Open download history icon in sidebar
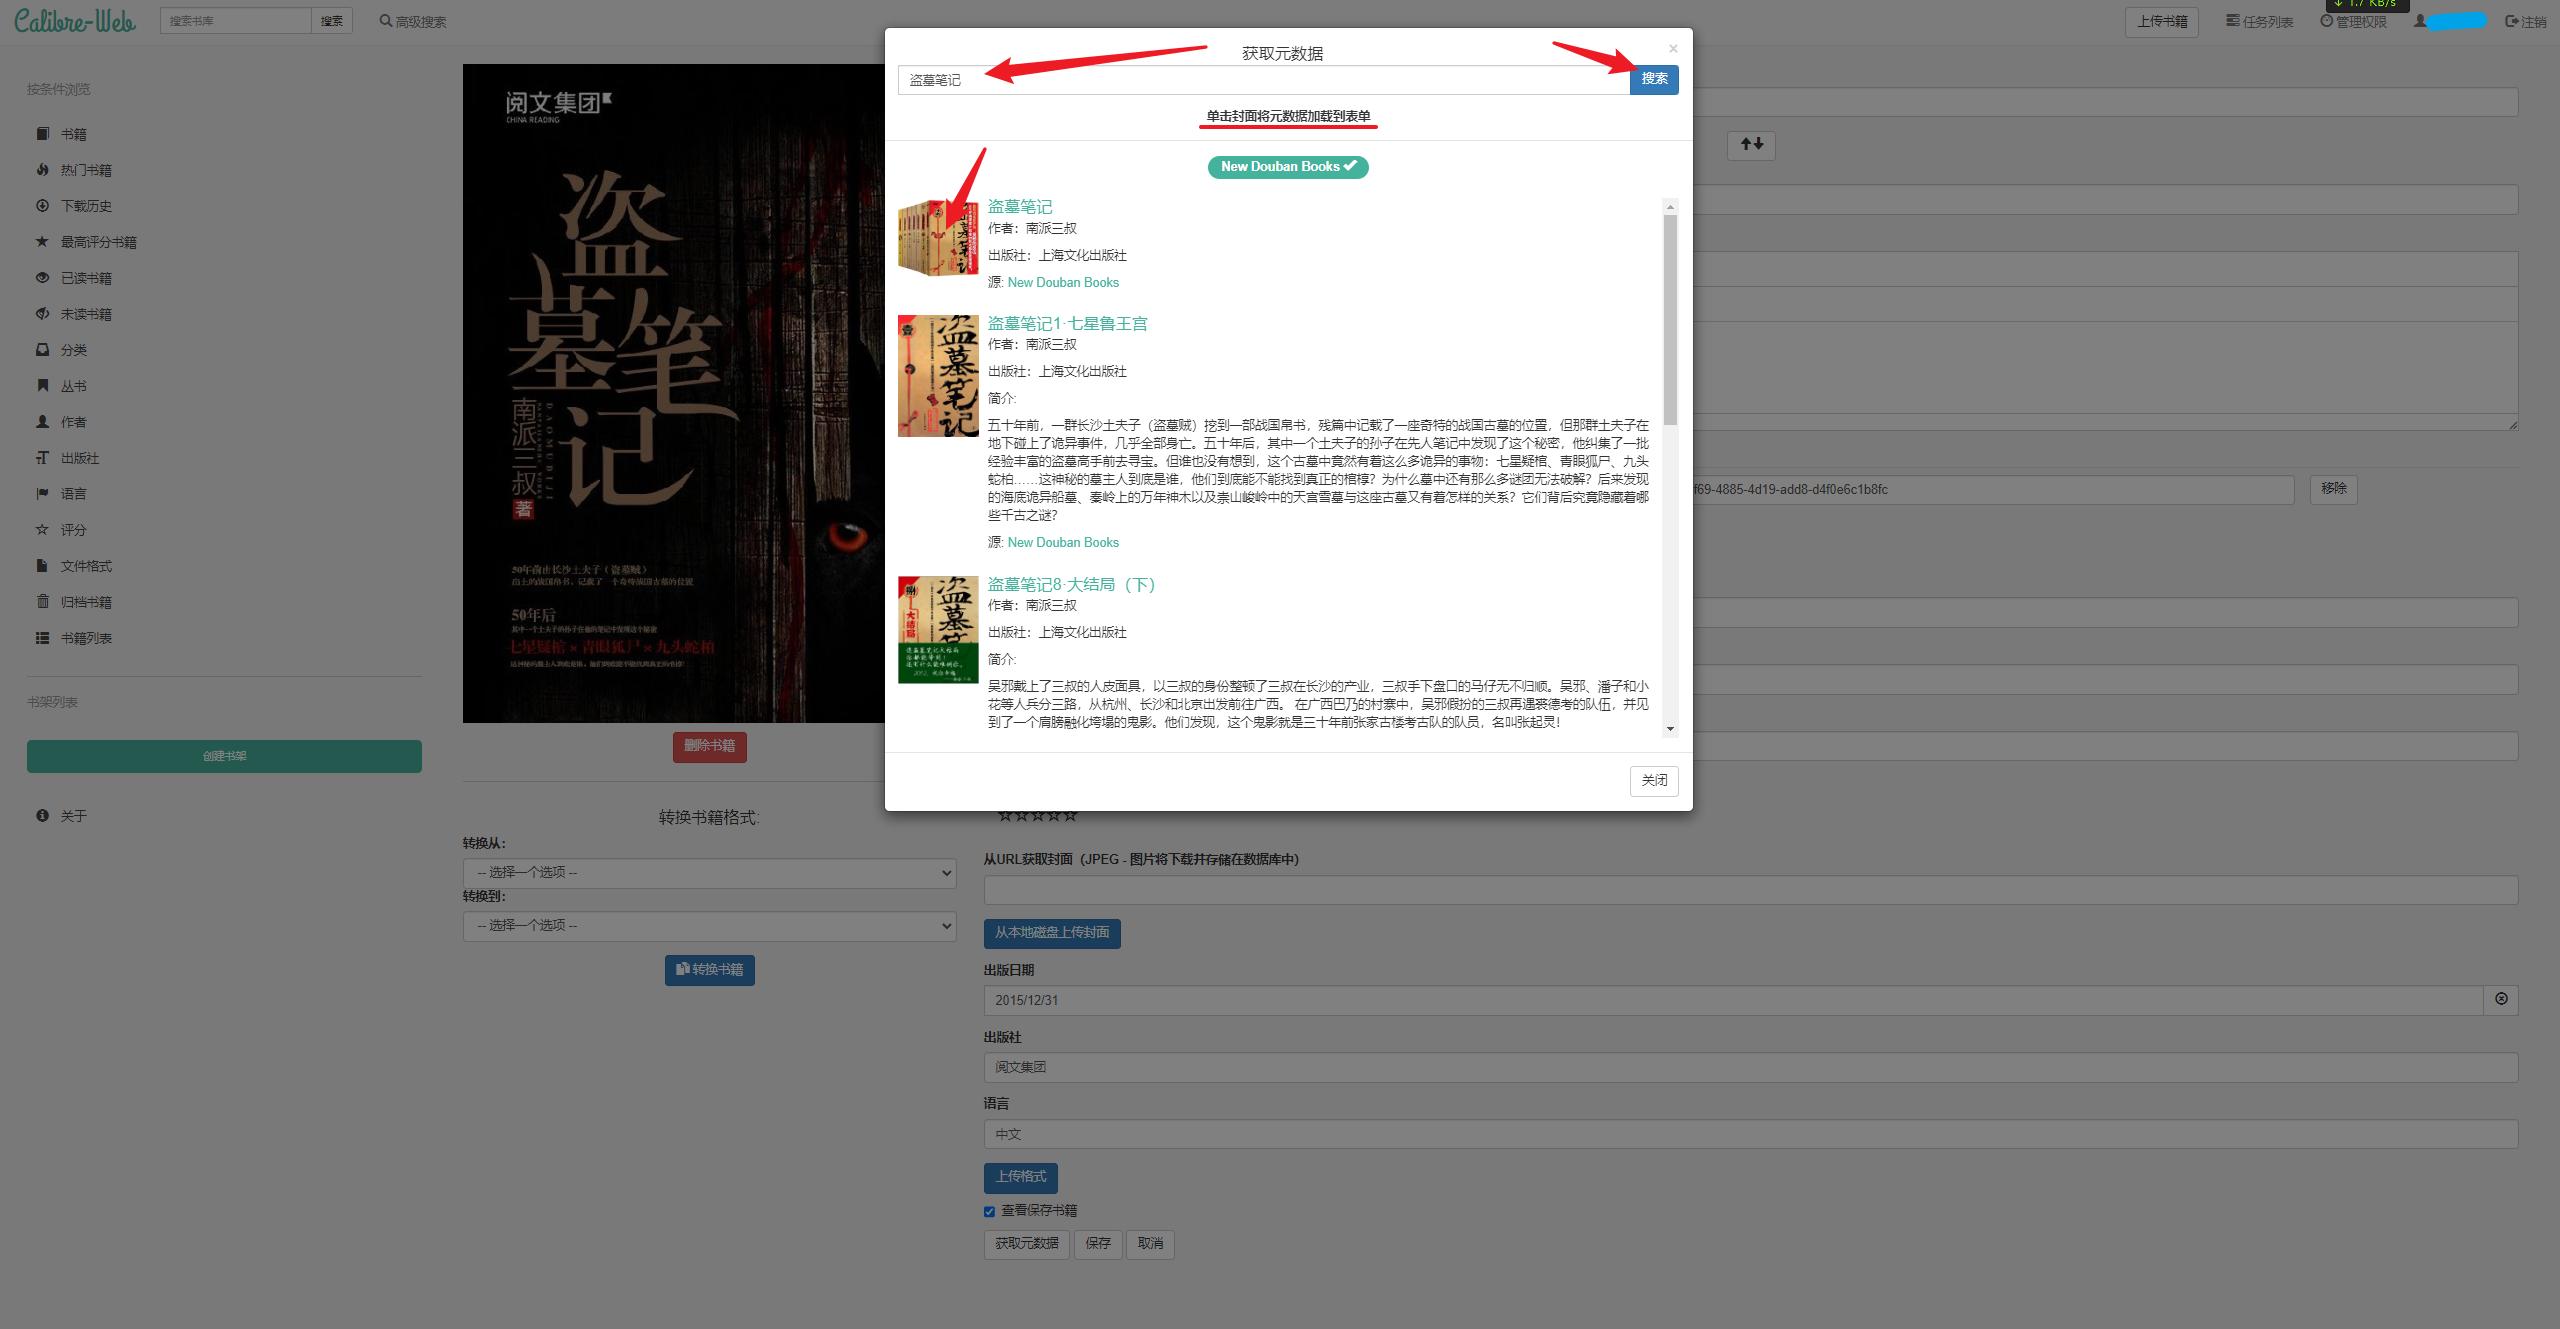The height and width of the screenshot is (1329, 2560). [x=42, y=206]
